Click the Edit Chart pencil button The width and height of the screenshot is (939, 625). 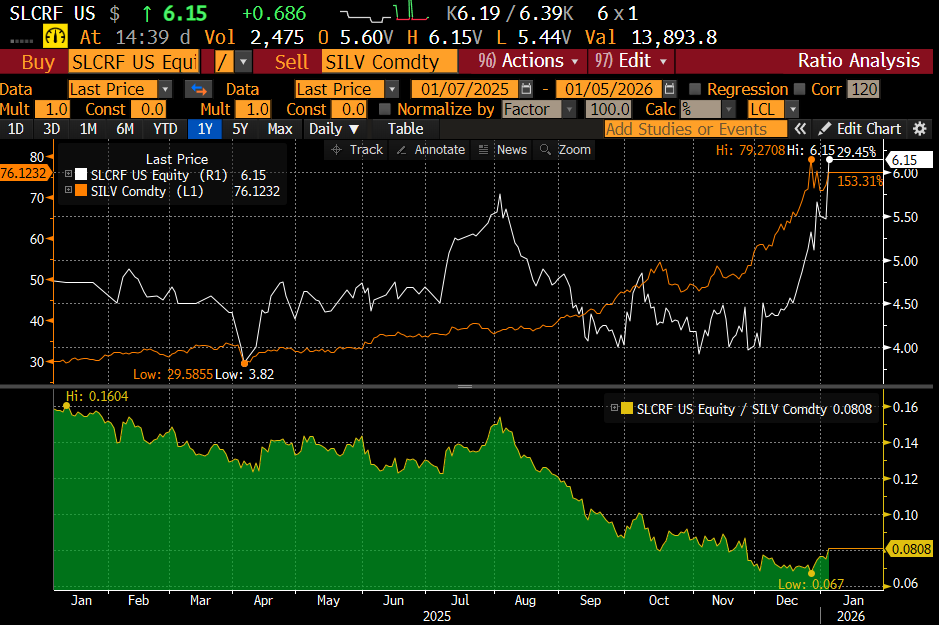[x=859, y=129]
